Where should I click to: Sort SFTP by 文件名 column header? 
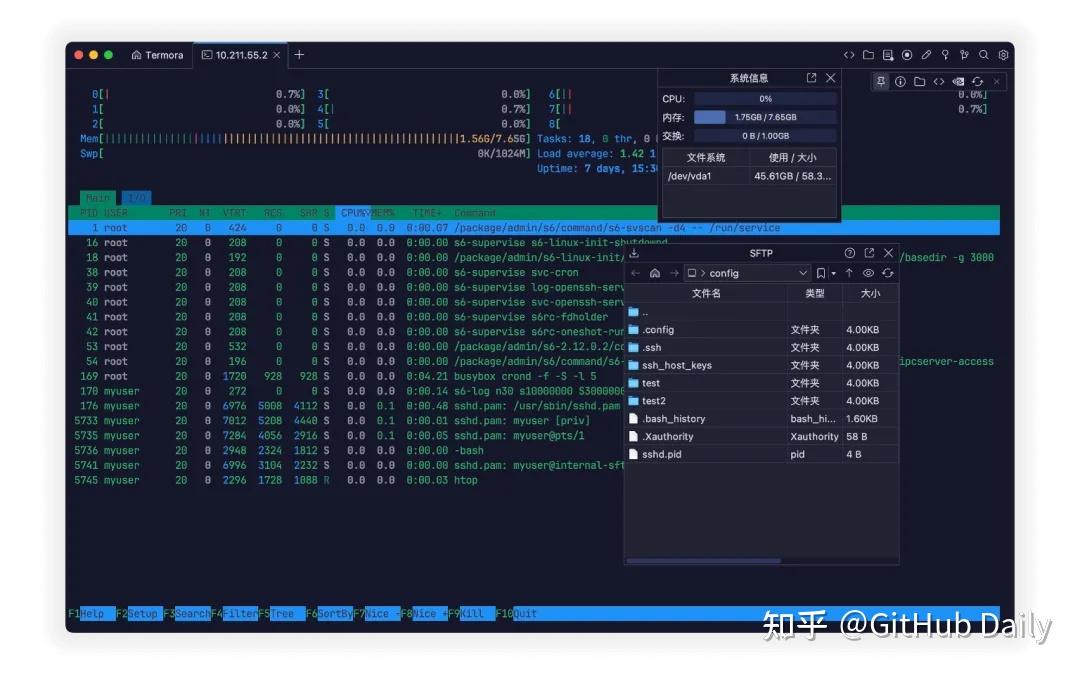click(x=706, y=293)
